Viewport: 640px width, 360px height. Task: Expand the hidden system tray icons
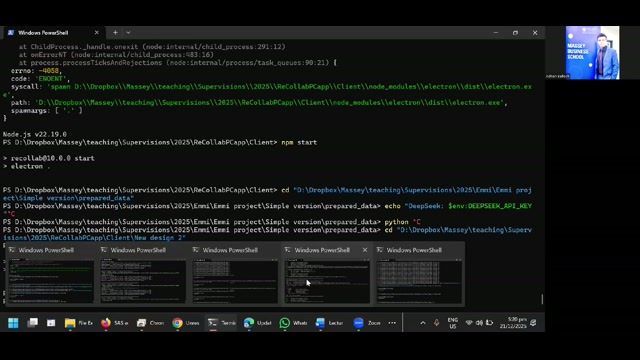(423, 323)
